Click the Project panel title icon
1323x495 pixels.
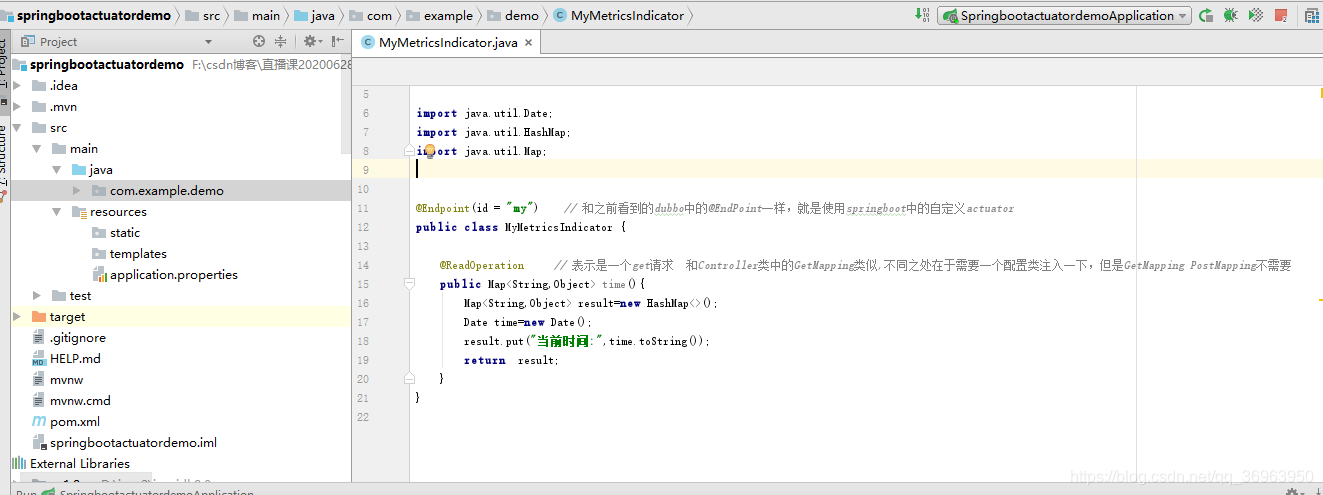[27, 42]
